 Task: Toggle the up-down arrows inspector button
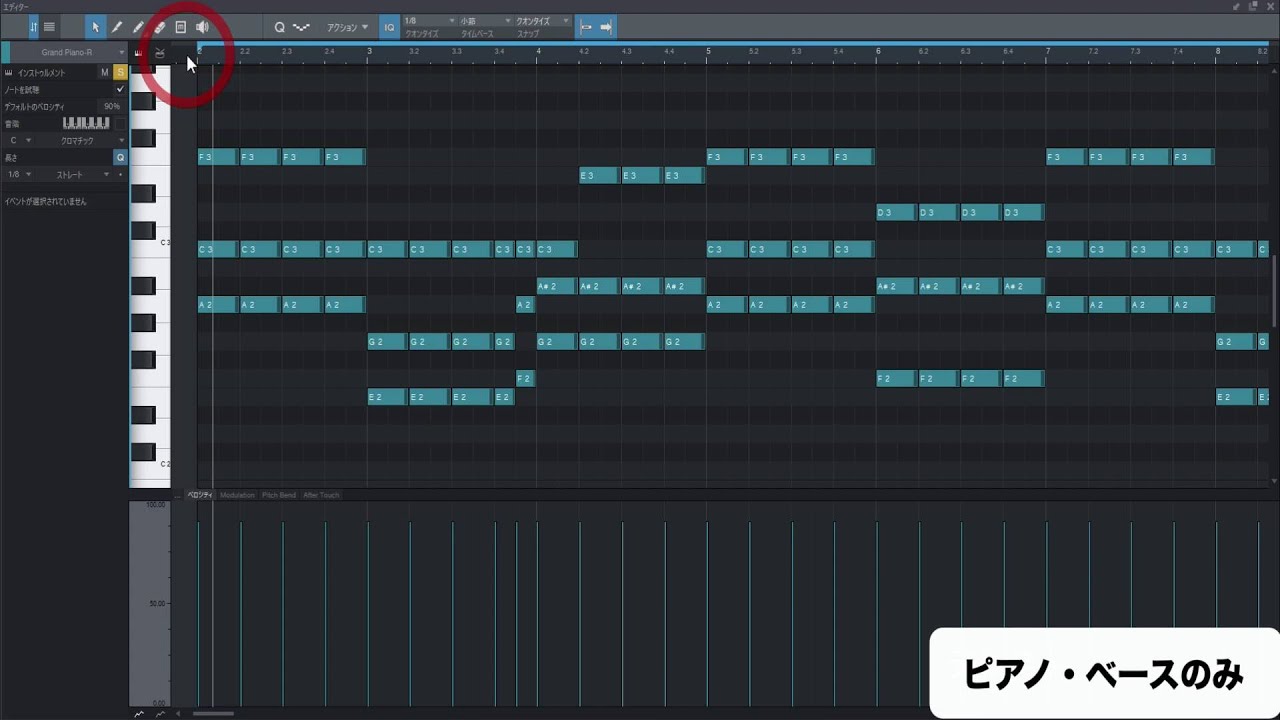[34, 27]
